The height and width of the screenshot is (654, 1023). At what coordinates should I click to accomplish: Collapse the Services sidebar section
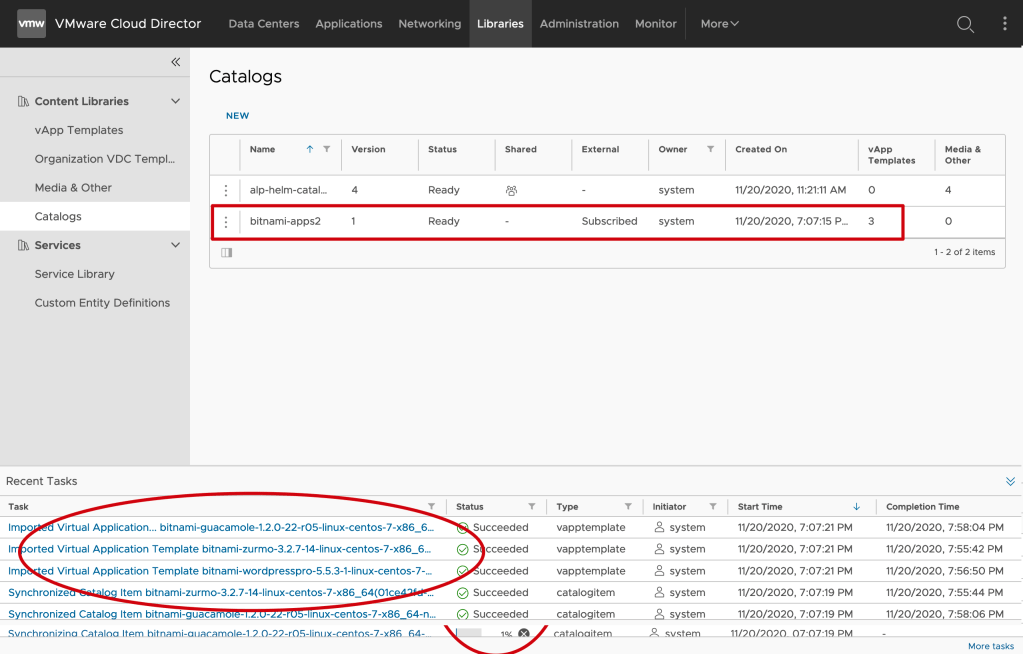(176, 245)
